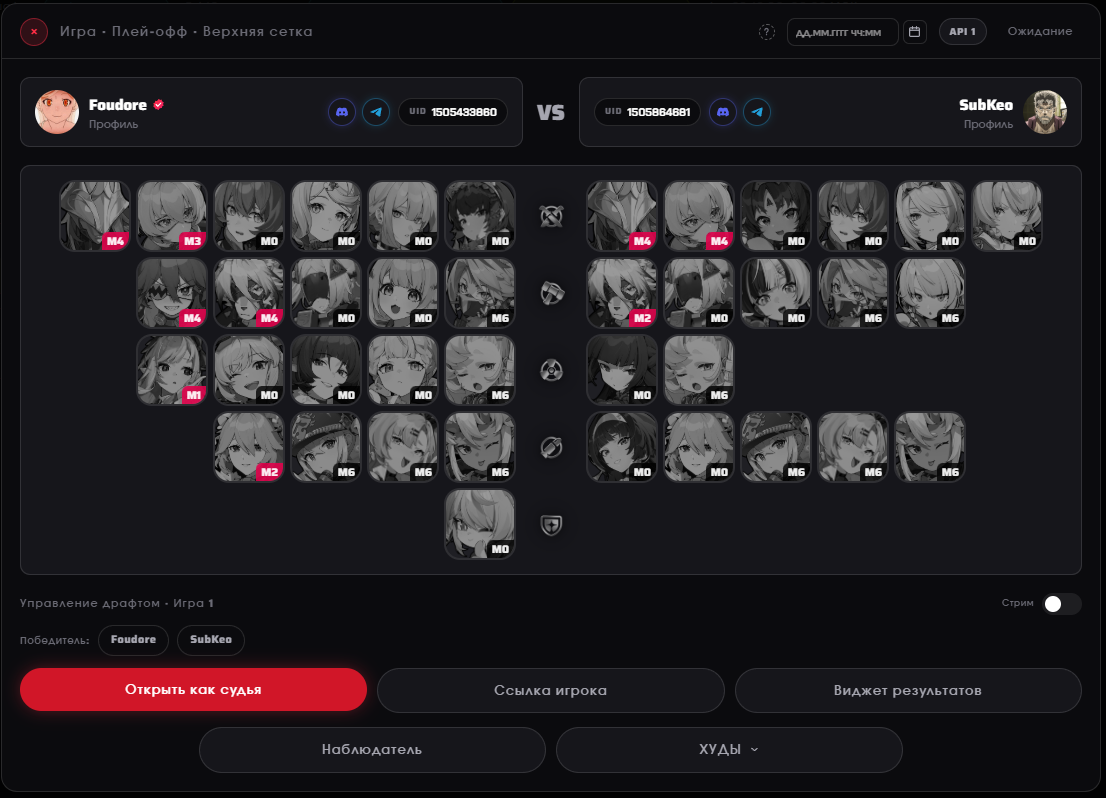Click the Открыть как судья button

pos(193,689)
